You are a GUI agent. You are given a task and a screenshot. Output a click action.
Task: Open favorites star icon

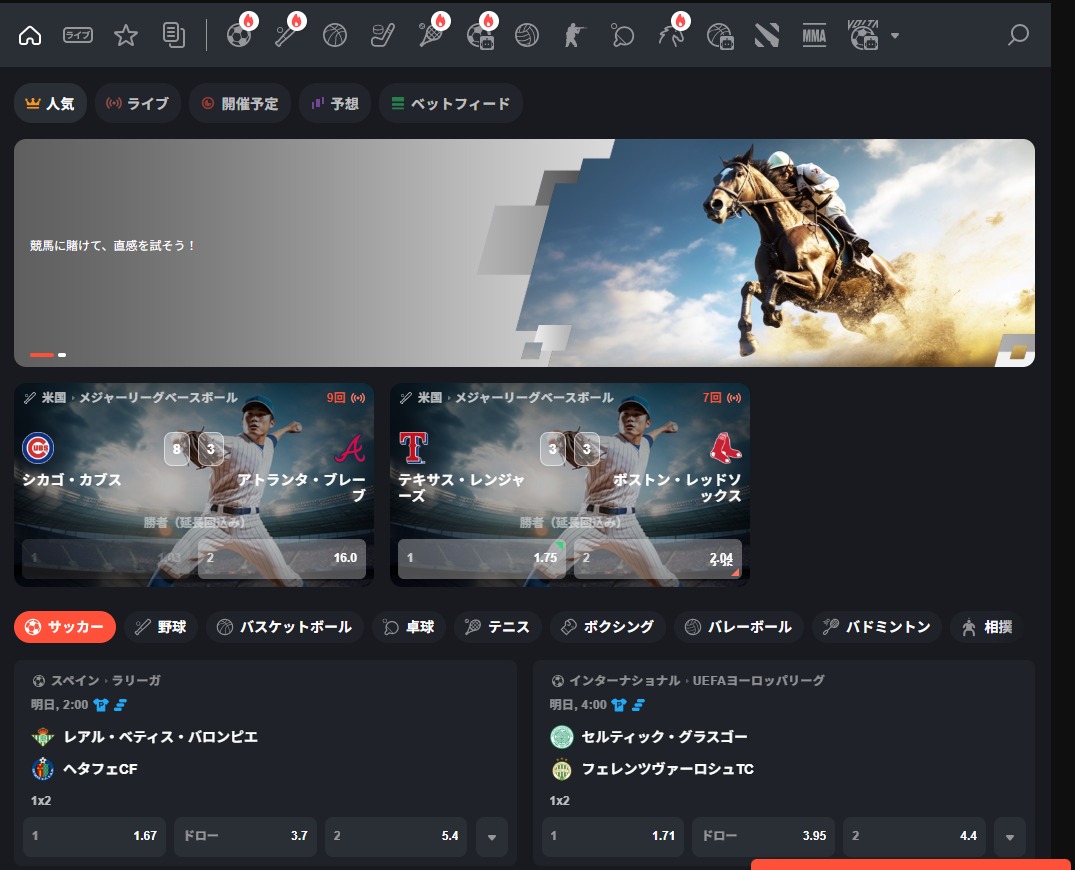click(x=125, y=35)
